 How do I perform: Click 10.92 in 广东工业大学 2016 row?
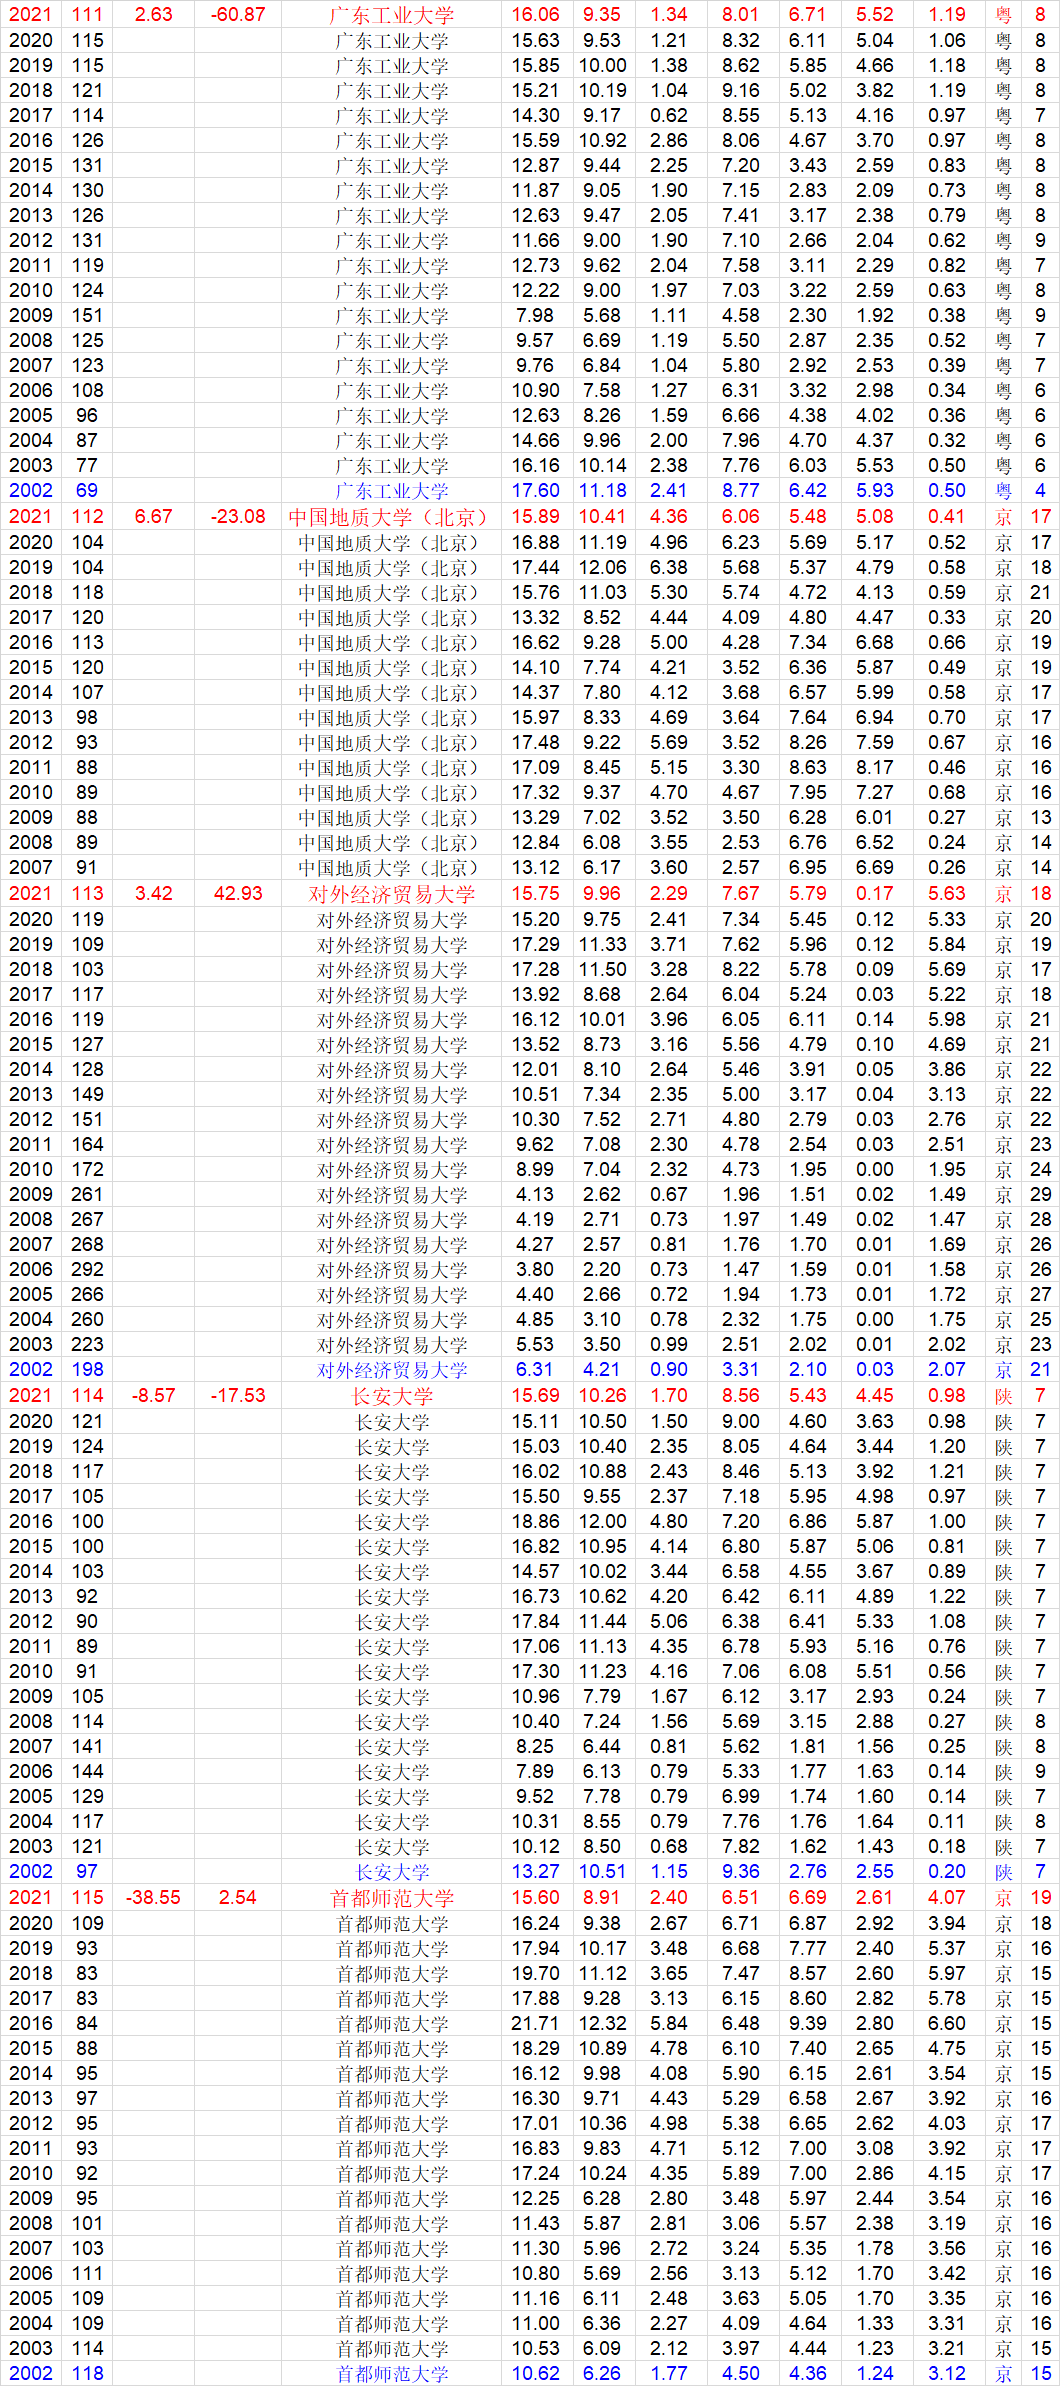[603, 141]
